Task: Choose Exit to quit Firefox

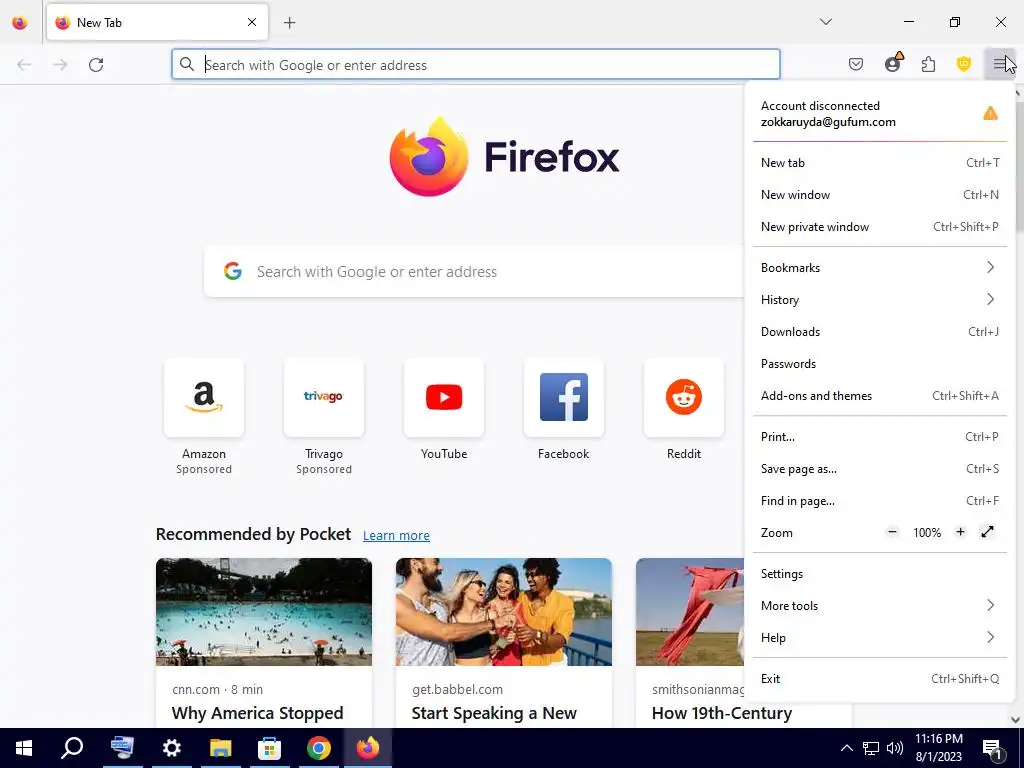Action: [x=880, y=679]
